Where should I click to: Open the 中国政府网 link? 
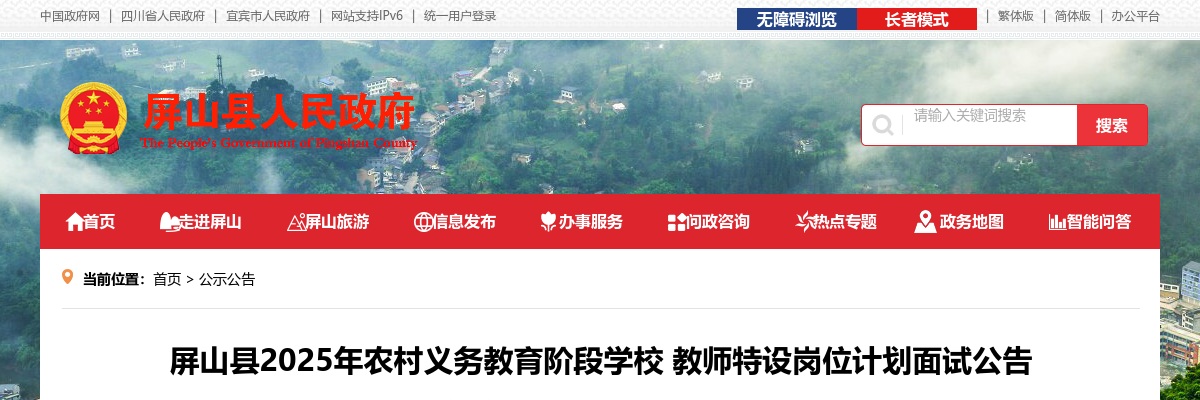click(x=70, y=16)
